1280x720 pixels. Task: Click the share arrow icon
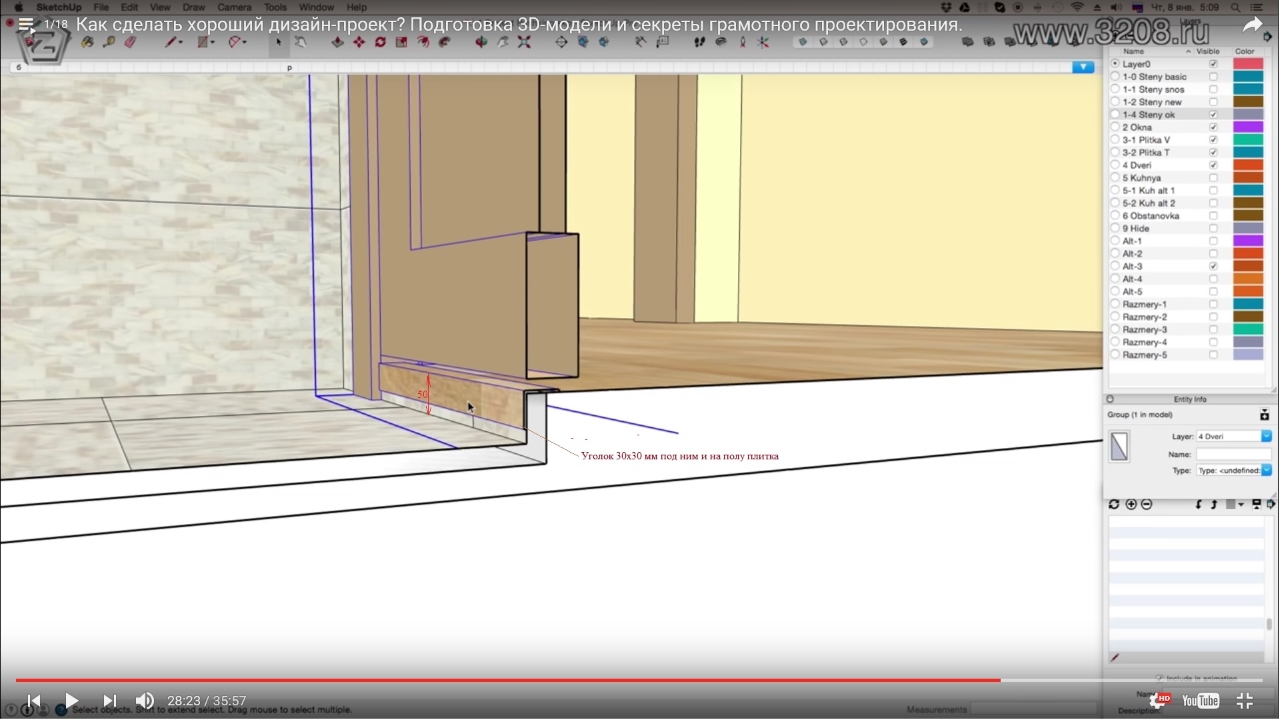click(x=1252, y=25)
